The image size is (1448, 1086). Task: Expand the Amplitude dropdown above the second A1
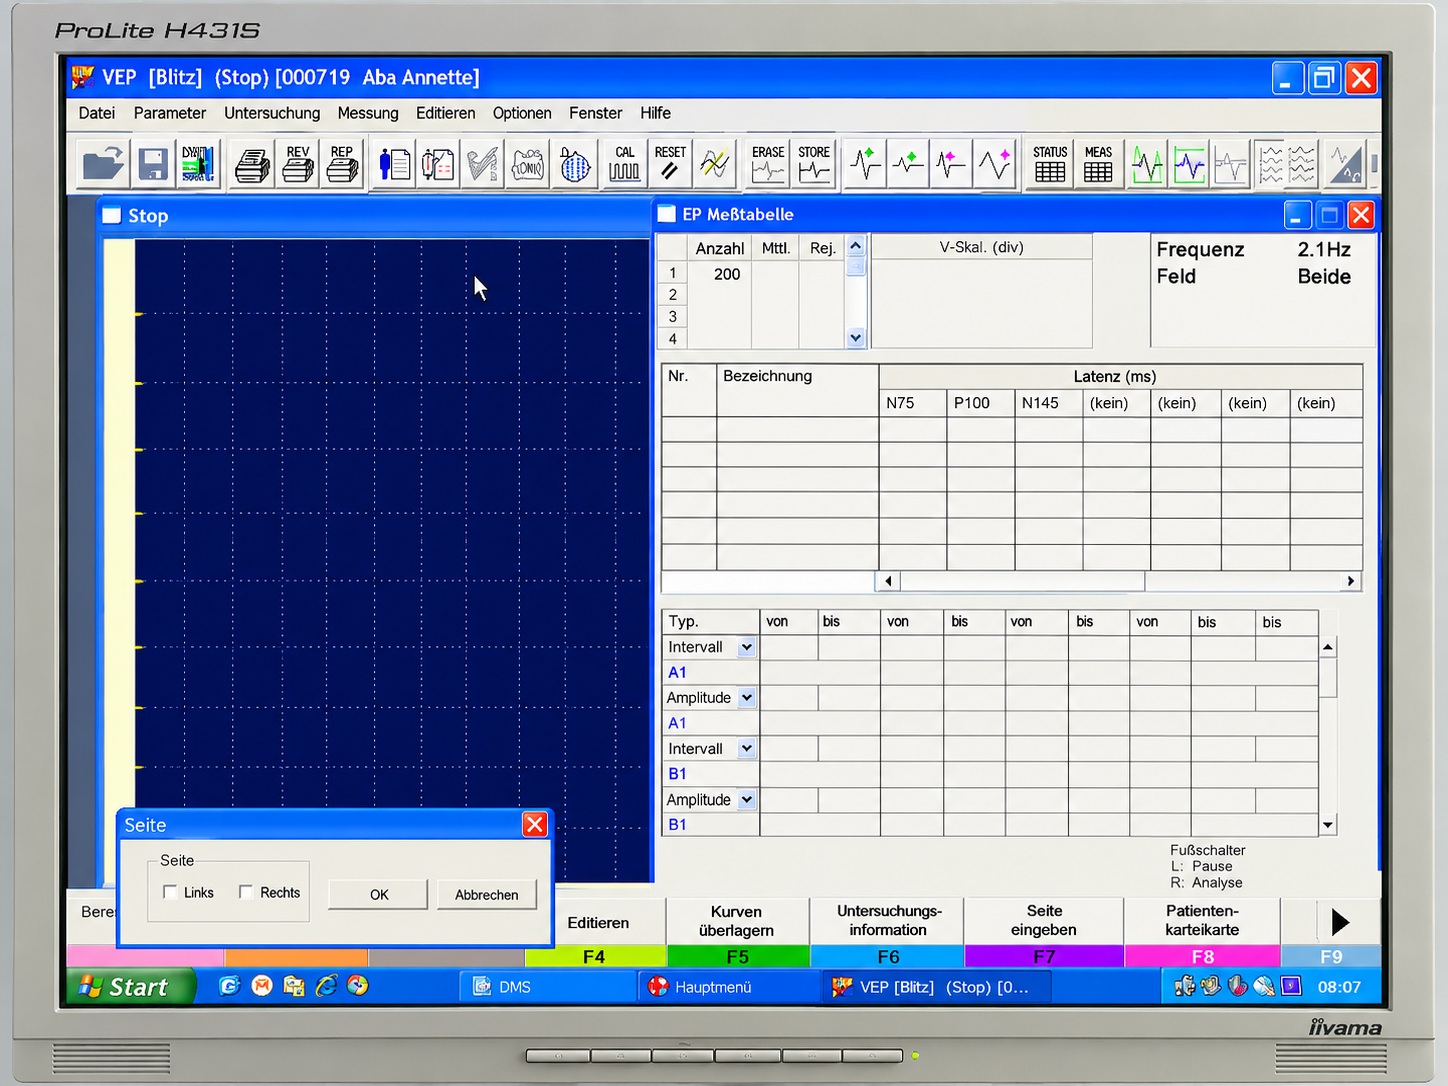coord(746,698)
